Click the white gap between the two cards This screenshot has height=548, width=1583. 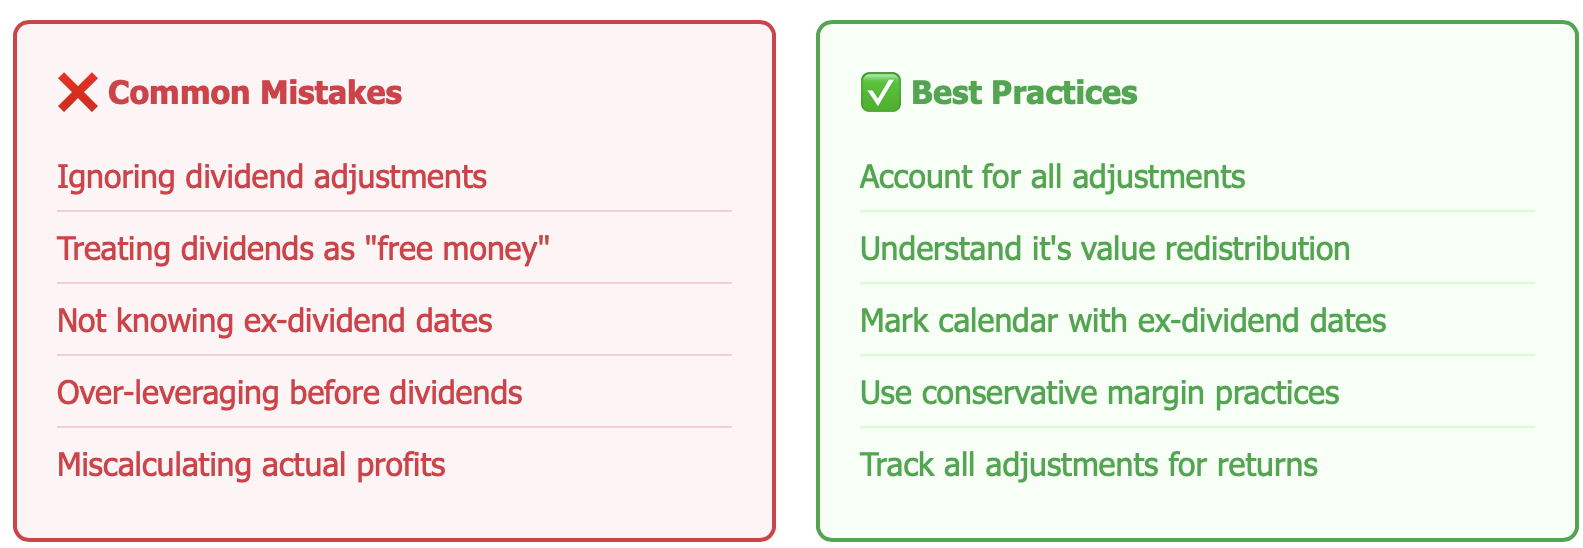tap(796, 280)
